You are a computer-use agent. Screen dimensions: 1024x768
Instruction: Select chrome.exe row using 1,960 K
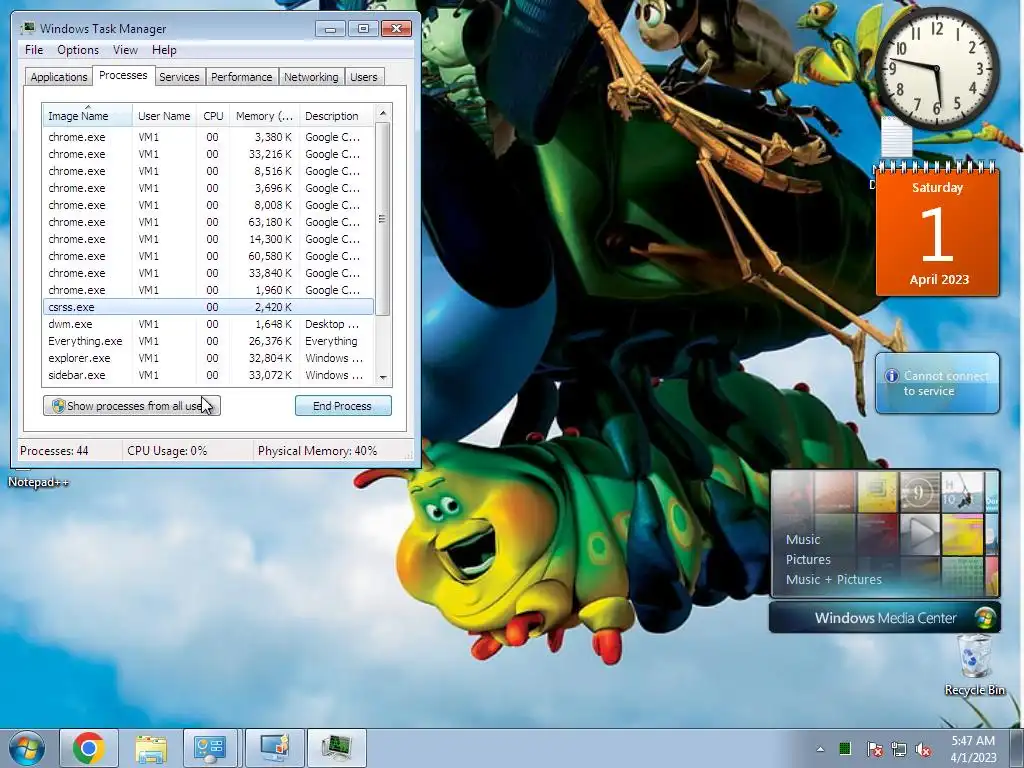[208, 290]
